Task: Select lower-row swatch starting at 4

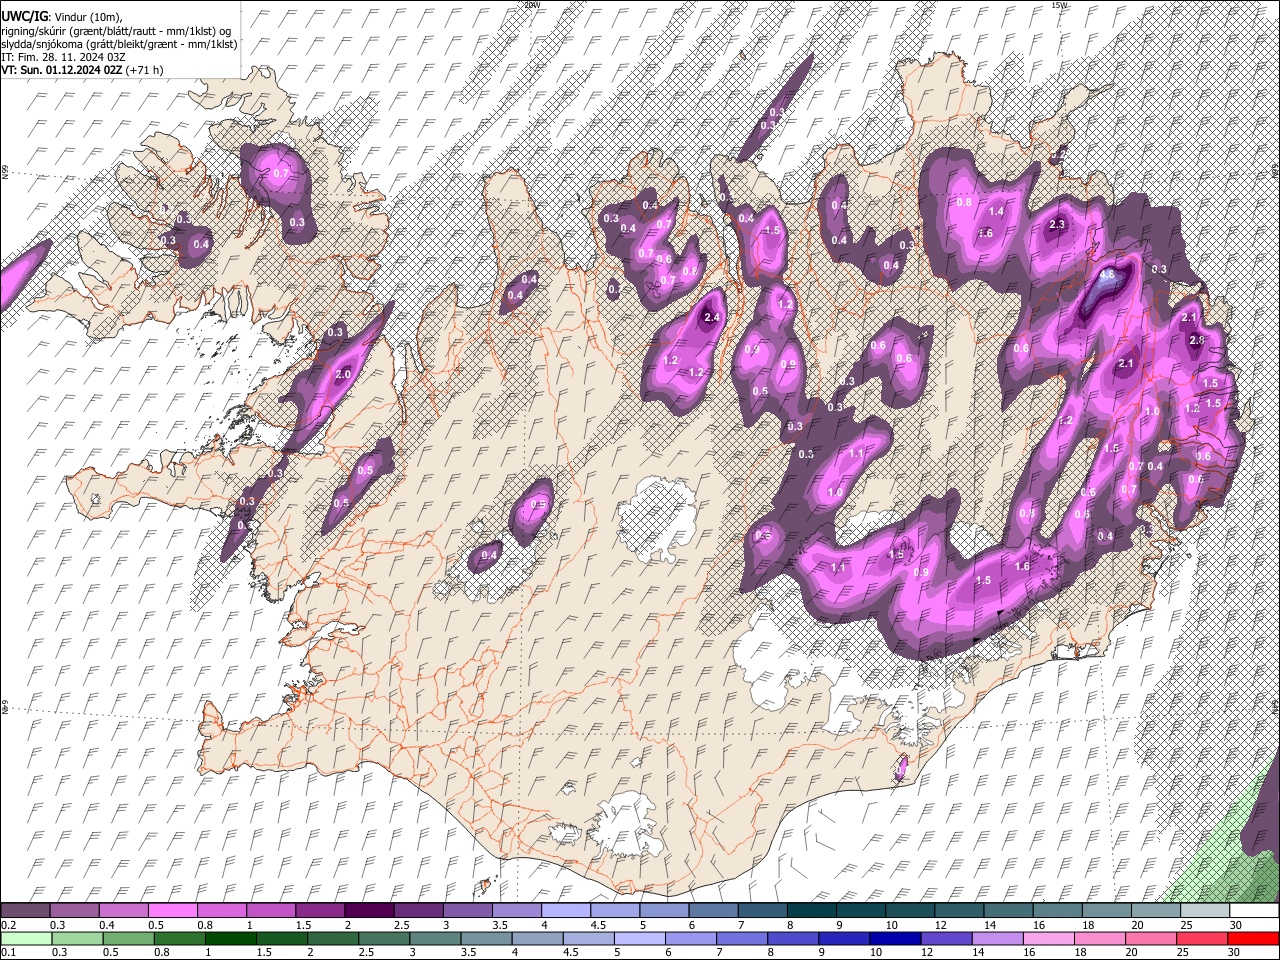Action: click(x=536, y=938)
